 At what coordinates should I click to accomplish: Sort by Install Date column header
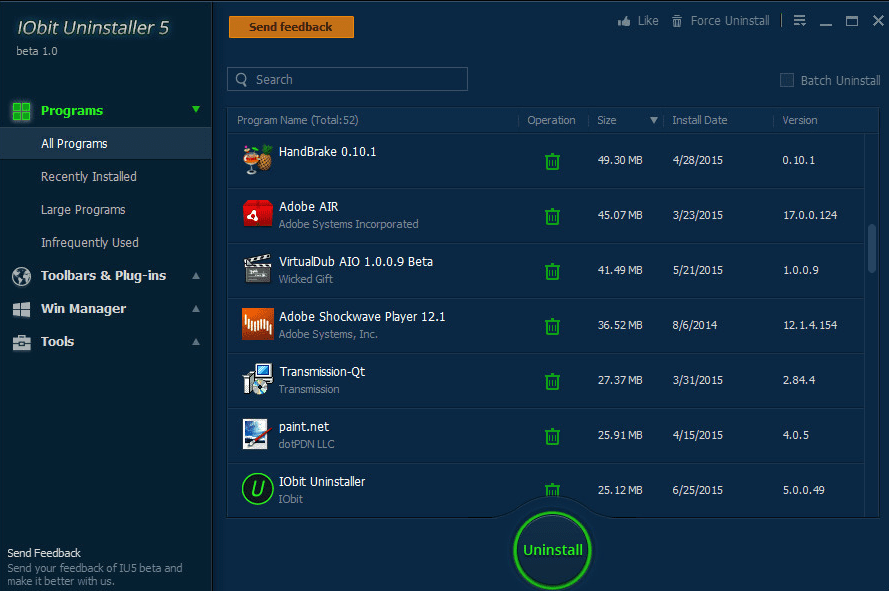(700, 120)
